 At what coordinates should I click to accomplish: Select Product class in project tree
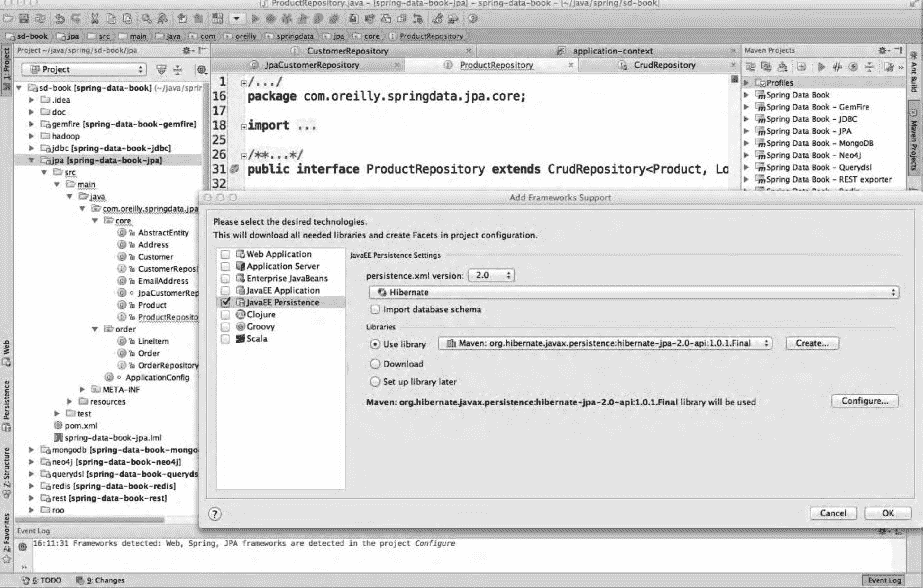pos(152,305)
